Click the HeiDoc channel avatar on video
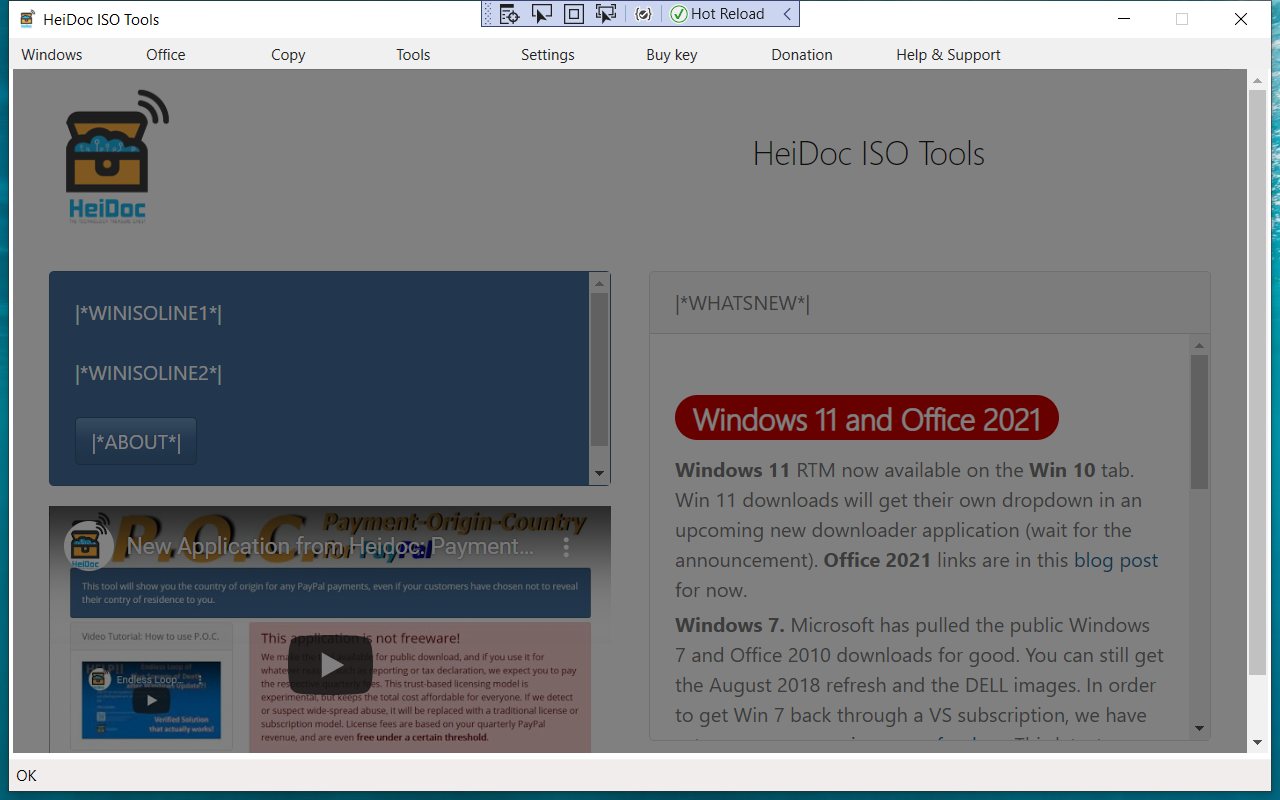Image resolution: width=1280 pixels, height=800 pixels. (89, 546)
